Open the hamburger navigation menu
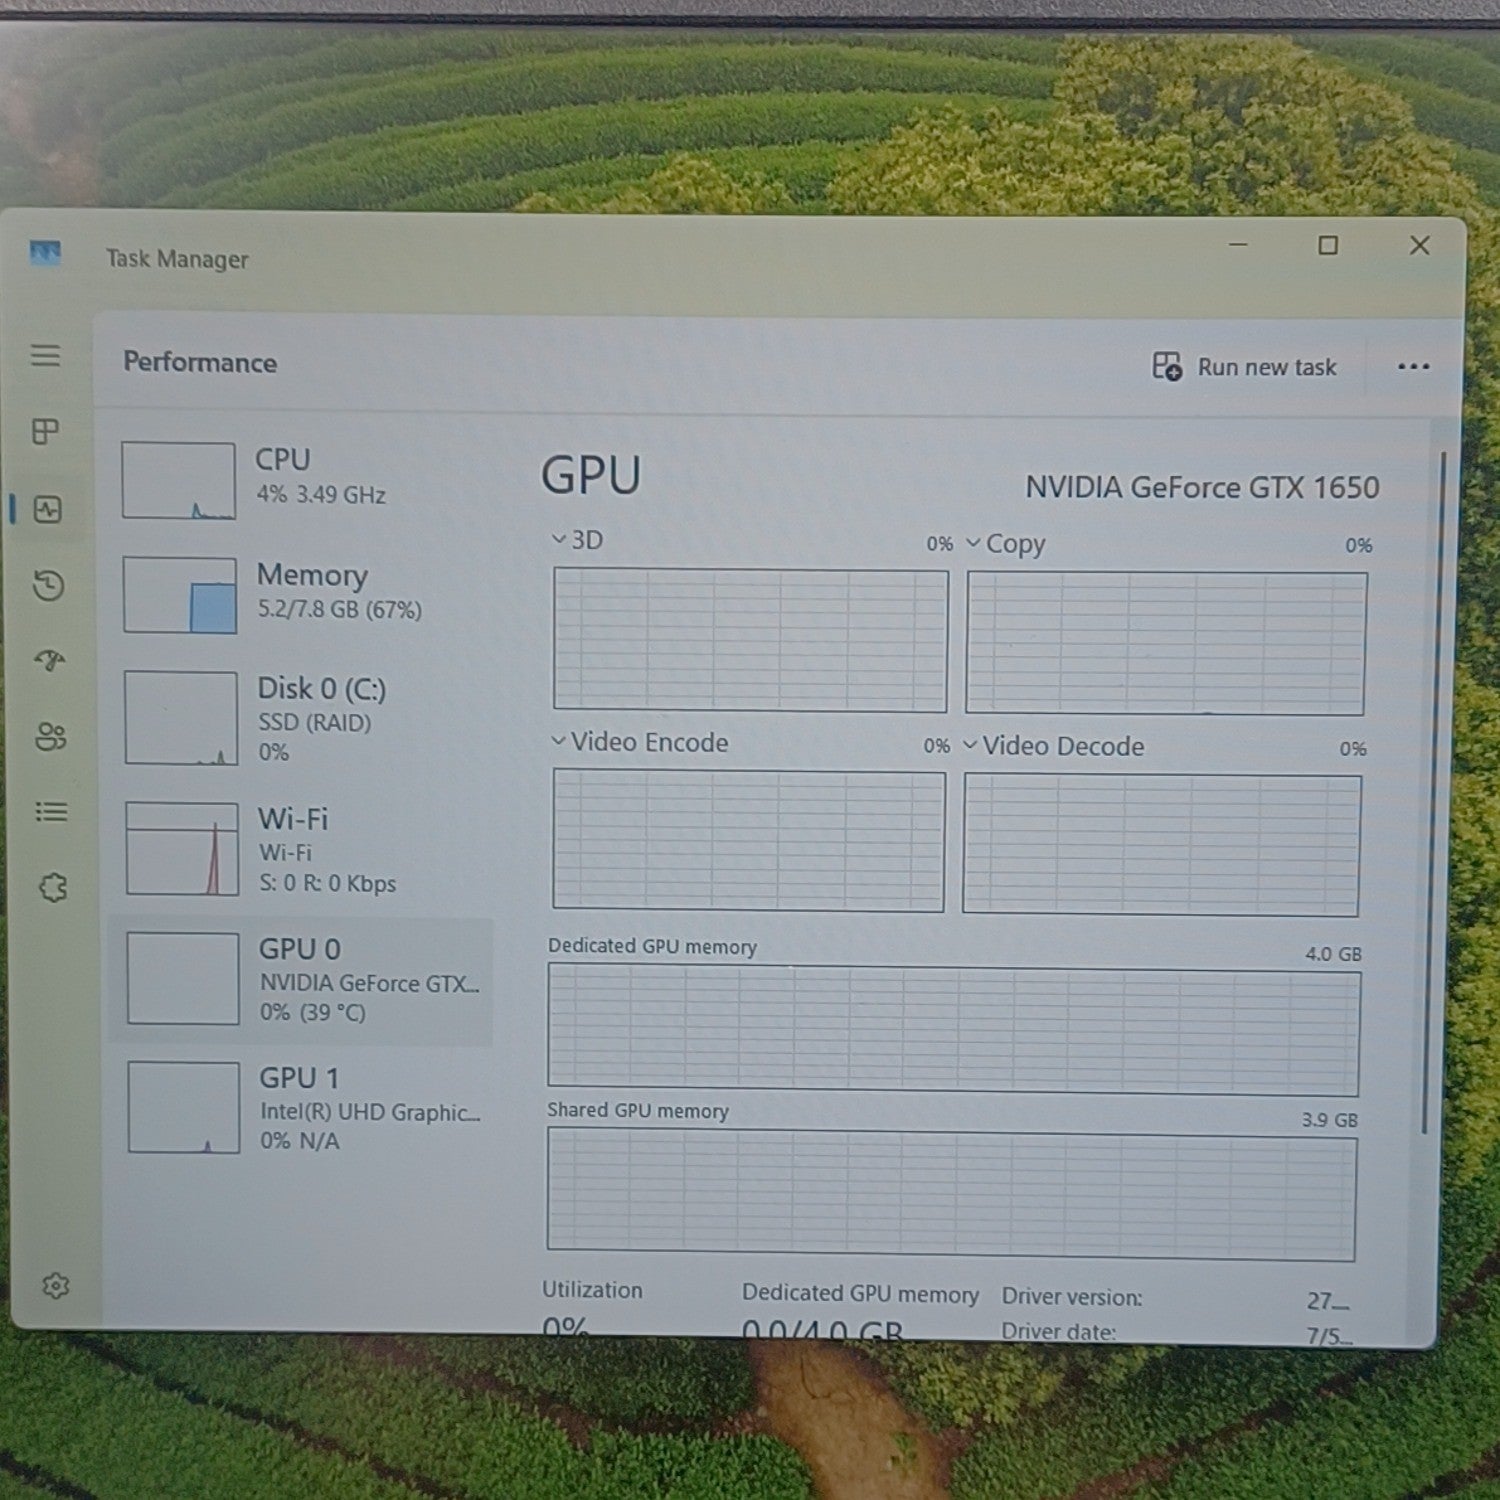Image resolution: width=1500 pixels, height=1500 pixels. [x=45, y=355]
